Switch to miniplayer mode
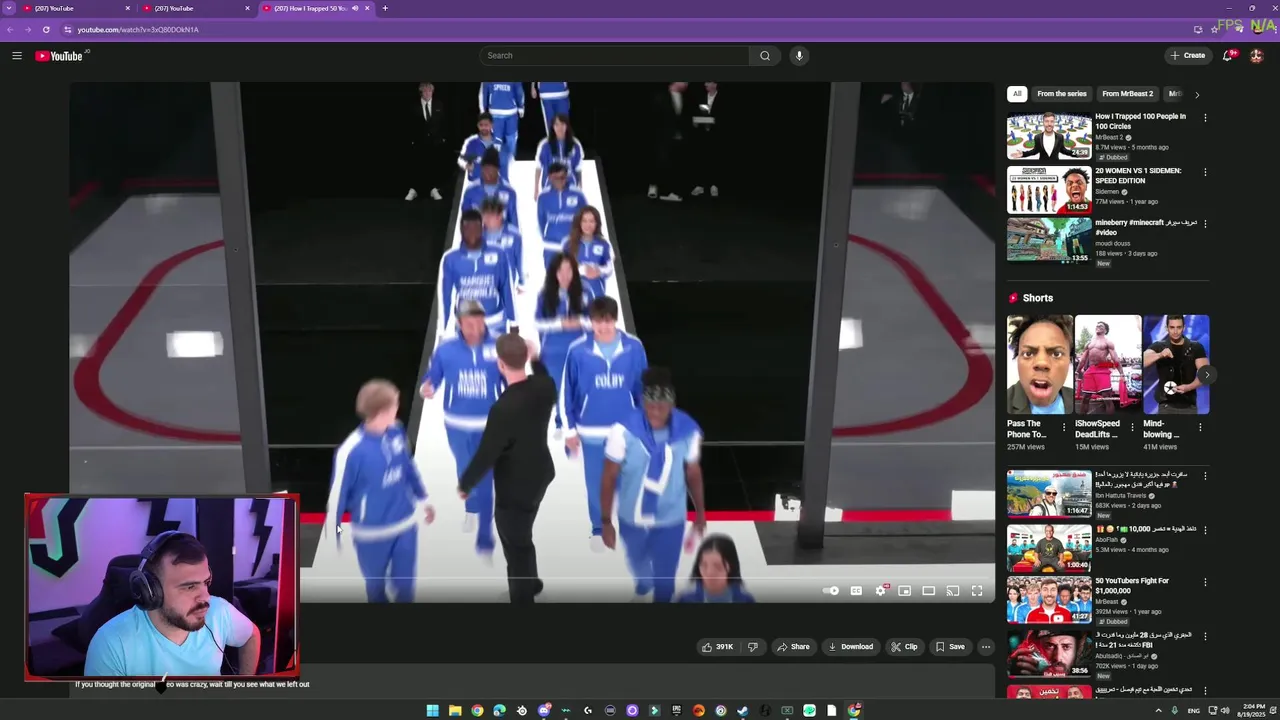Screen dimensions: 1280x720 pyautogui.click(x=905, y=591)
